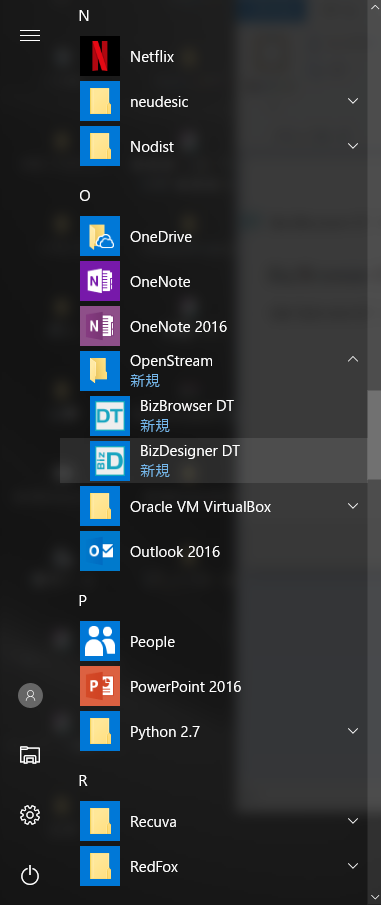Click the OpenStream folder icon
The image size is (381, 905).
100,371
